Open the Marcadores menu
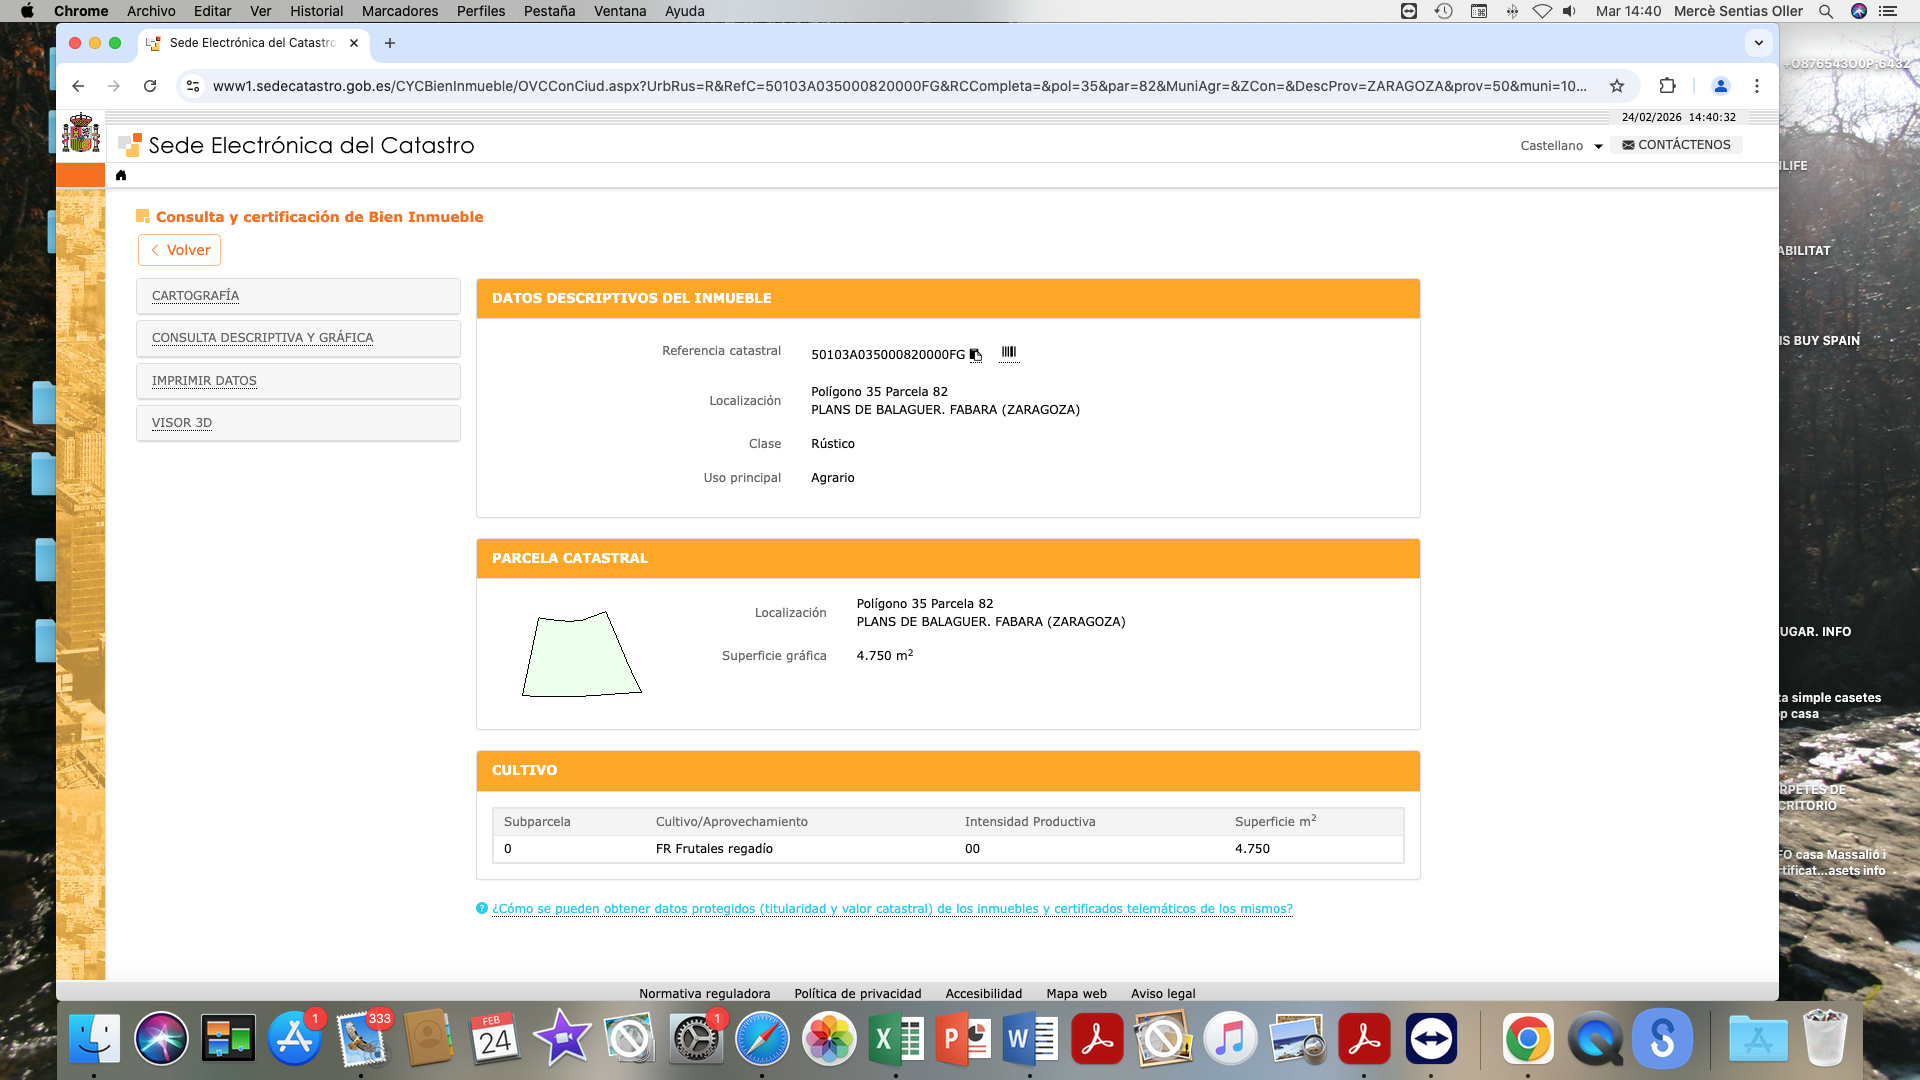1920x1080 pixels. (399, 11)
